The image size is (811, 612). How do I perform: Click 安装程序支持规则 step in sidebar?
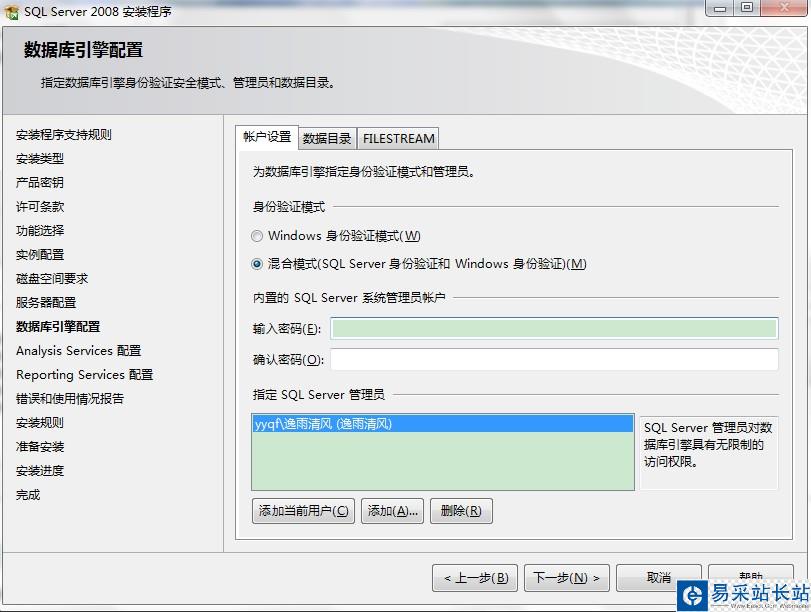point(64,135)
